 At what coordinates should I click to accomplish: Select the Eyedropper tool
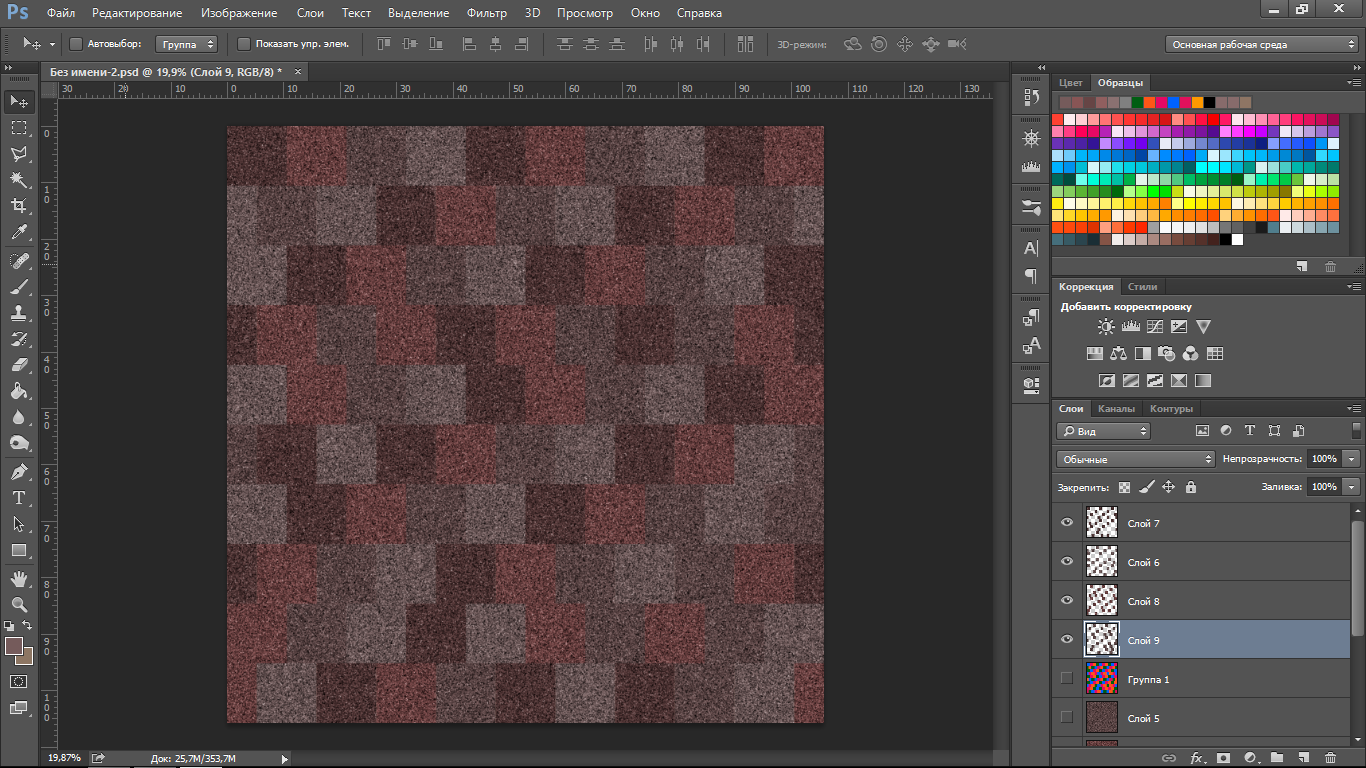[18, 233]
